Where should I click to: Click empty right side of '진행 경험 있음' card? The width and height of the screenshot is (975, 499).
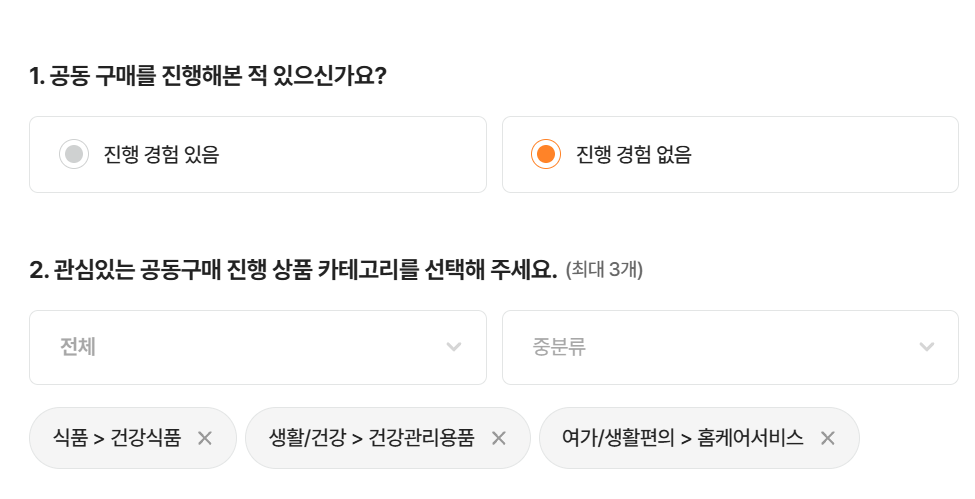point(380,154)
